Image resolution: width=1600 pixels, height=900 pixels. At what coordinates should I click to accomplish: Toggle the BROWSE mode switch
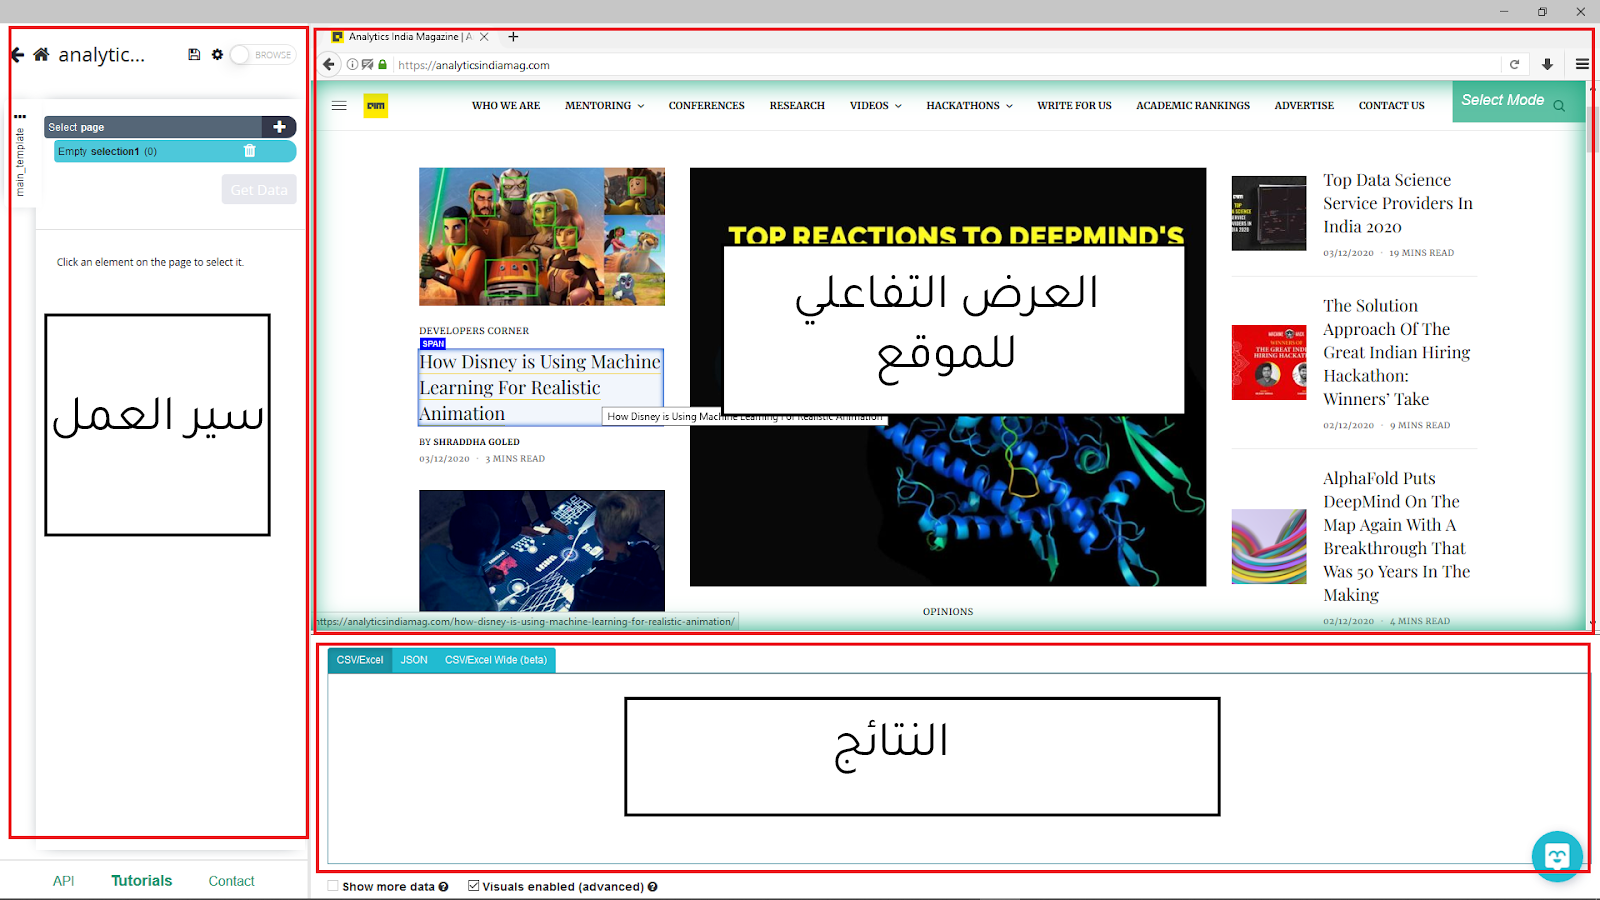click(x=262, y=55)
